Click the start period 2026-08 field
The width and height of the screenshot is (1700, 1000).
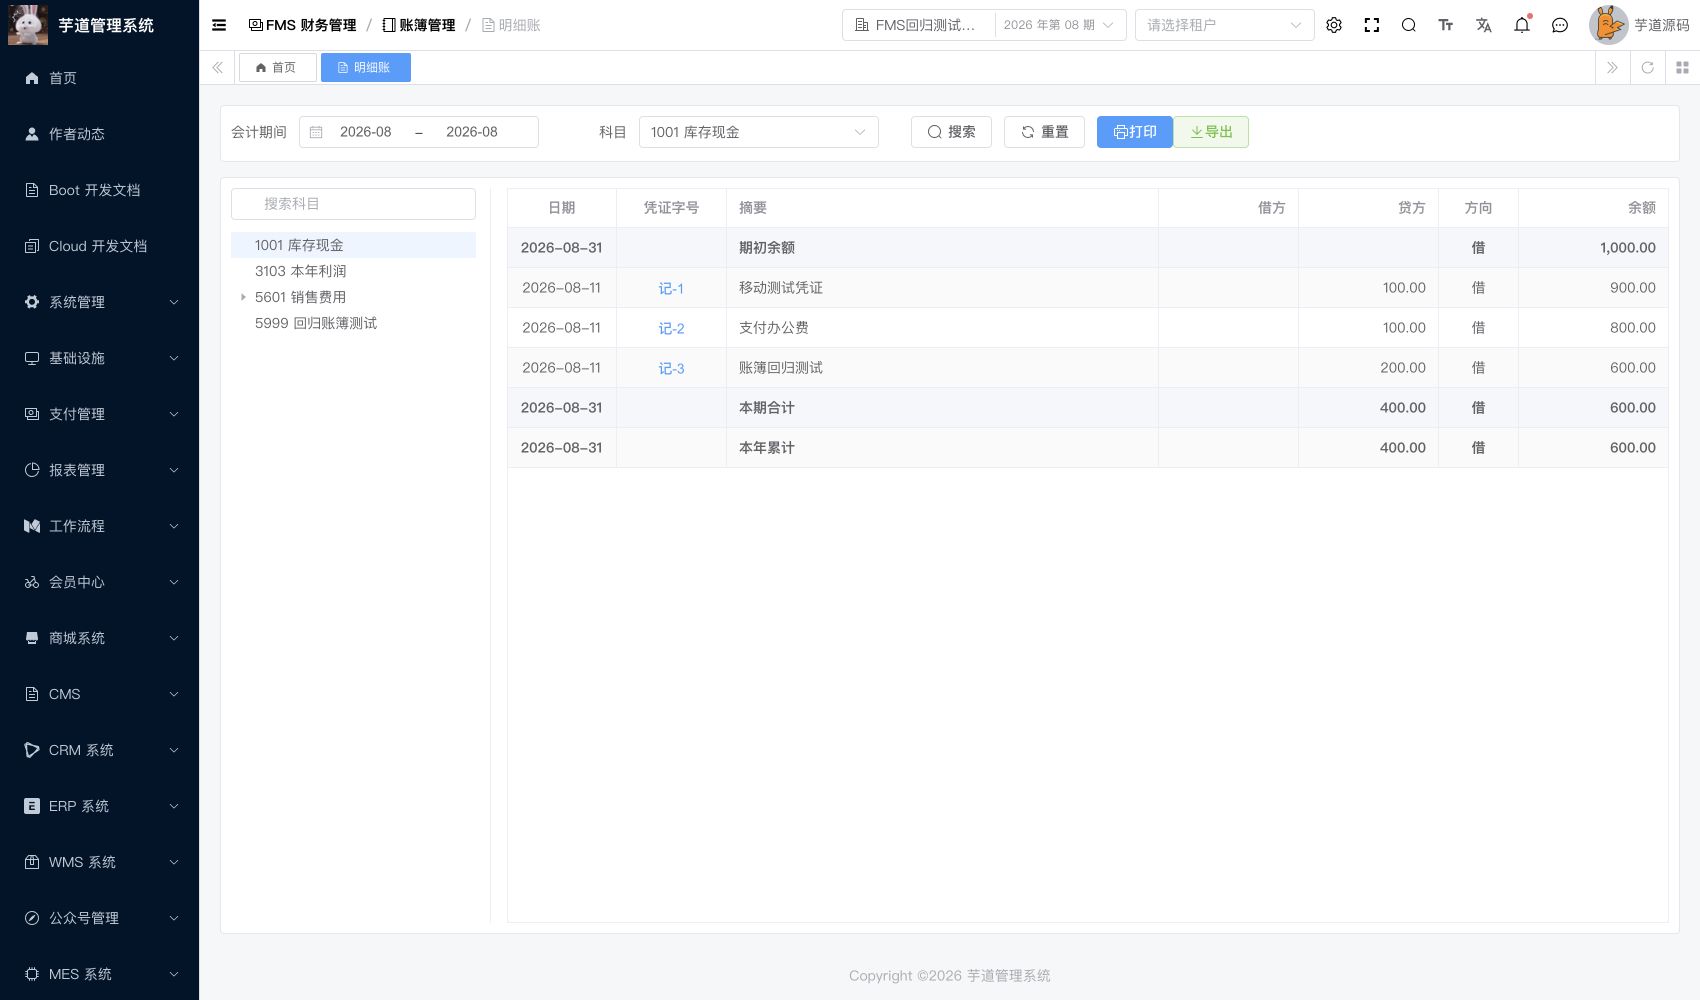click(366, 132)
